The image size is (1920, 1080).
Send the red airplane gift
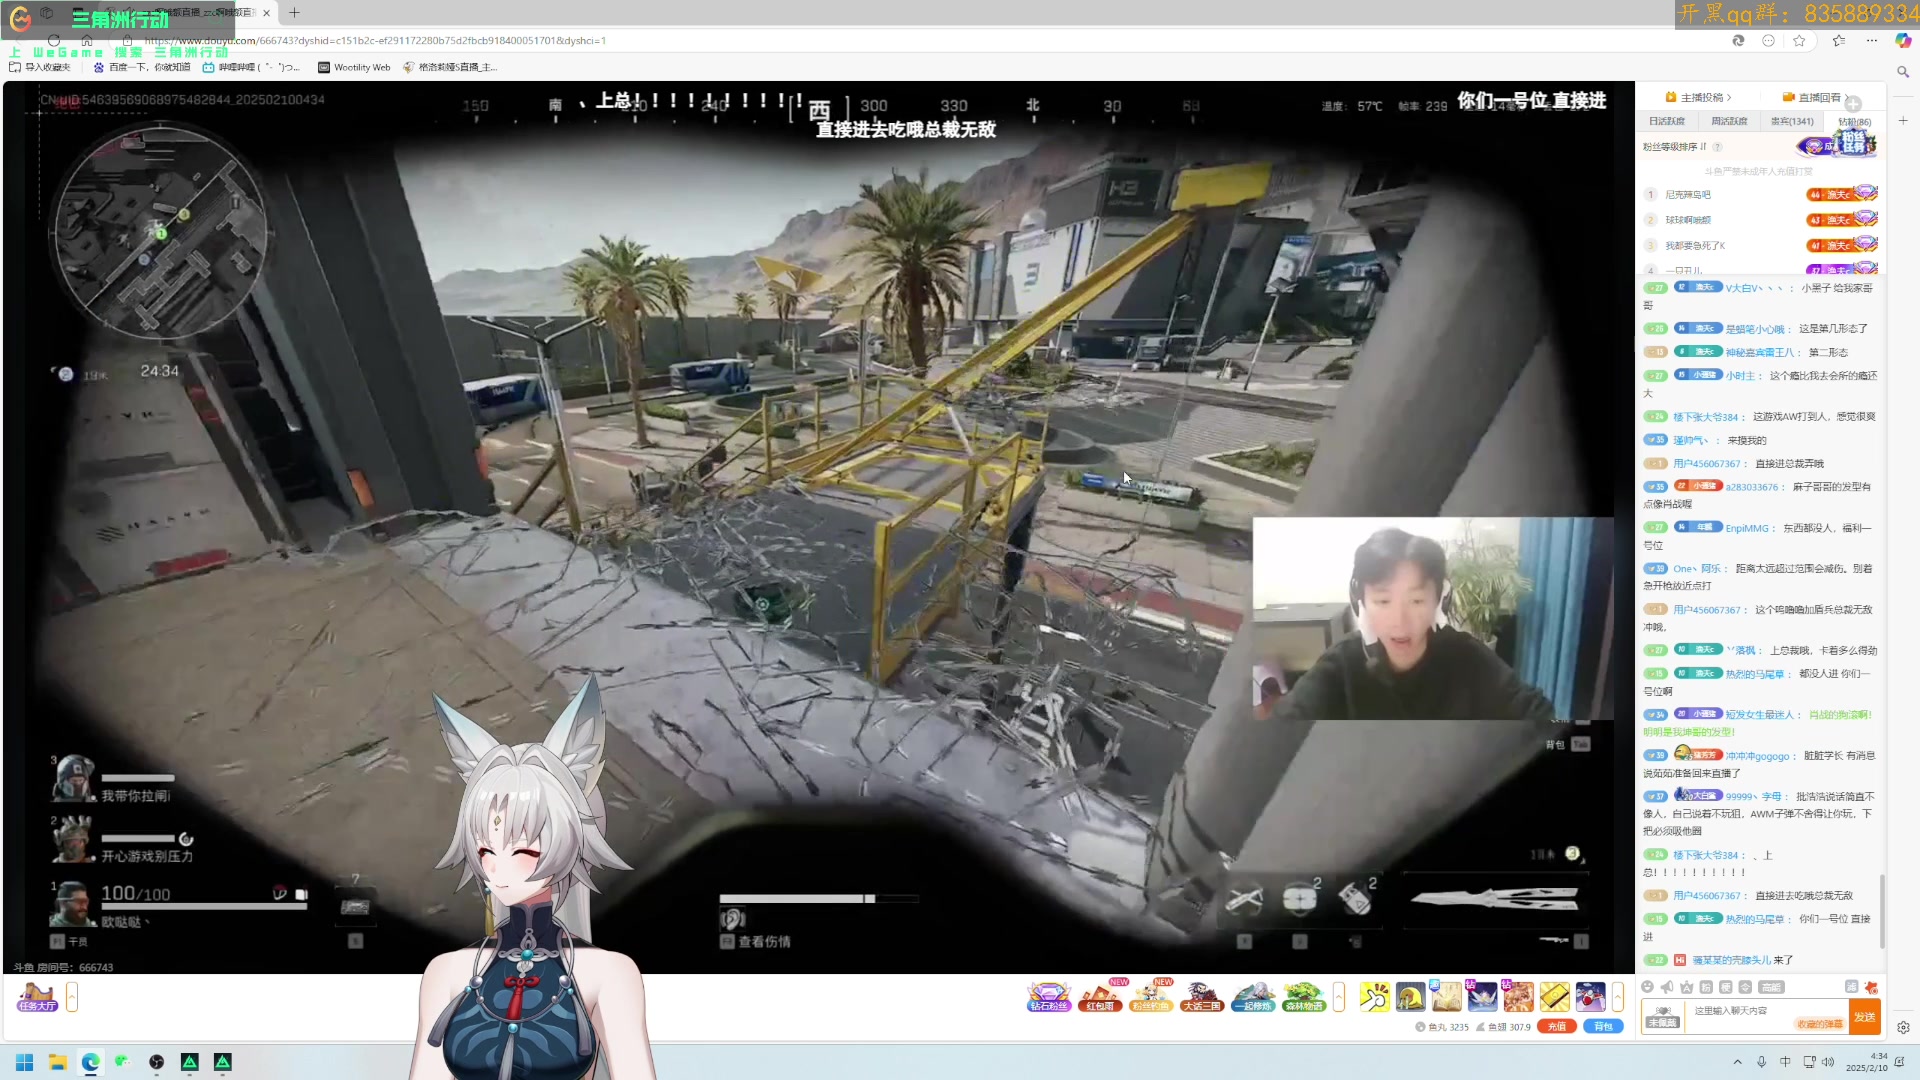(x=1590, y=997)
